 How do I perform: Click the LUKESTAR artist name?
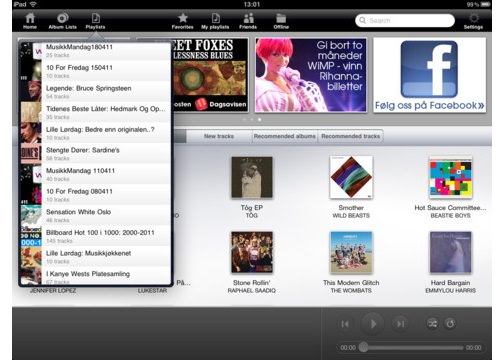point(152,291)
